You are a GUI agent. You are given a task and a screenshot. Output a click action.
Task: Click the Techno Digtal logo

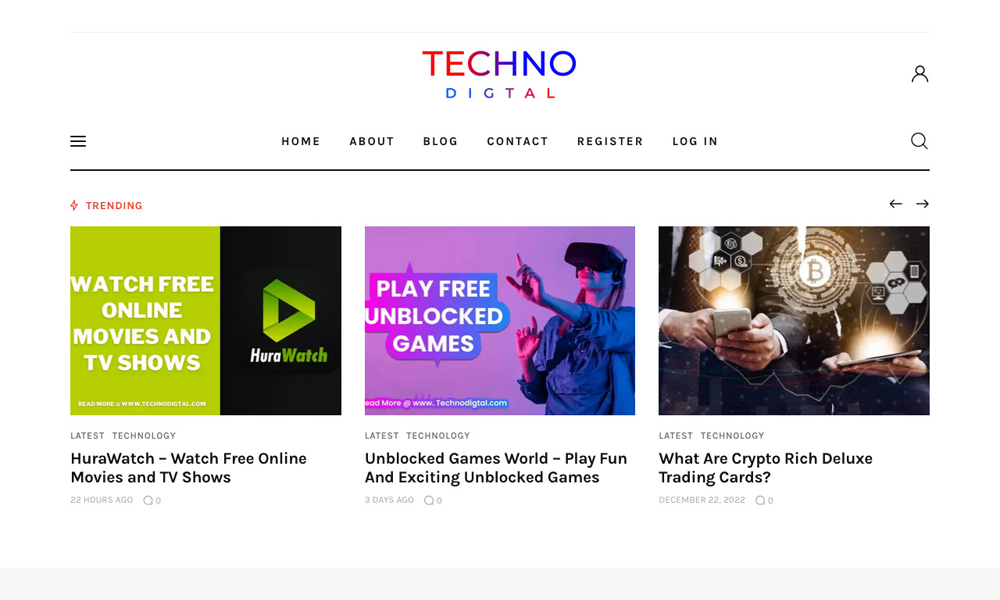[499, 75]
